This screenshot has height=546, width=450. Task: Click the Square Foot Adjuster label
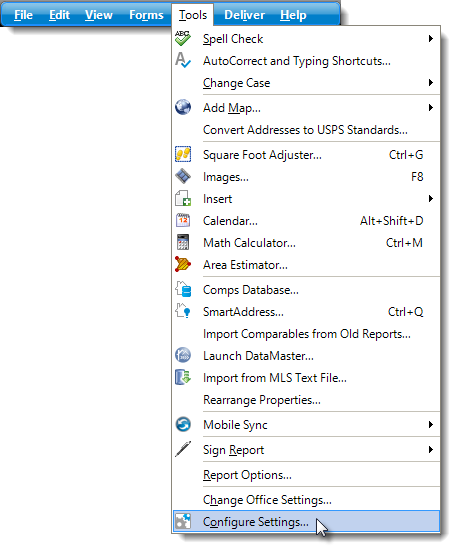pyautogui.click(x=262, y=155)
